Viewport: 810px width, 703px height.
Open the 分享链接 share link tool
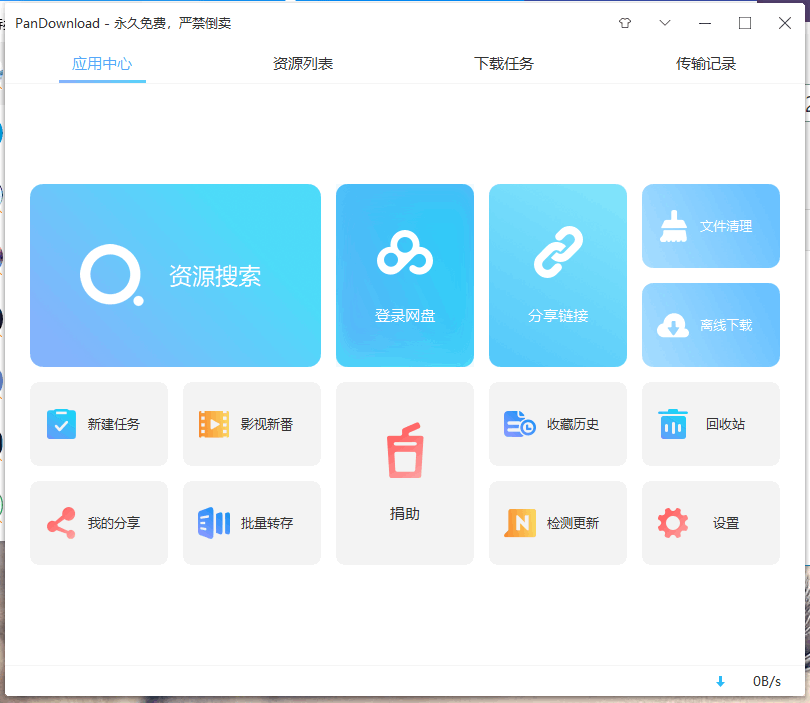point(557,275)
